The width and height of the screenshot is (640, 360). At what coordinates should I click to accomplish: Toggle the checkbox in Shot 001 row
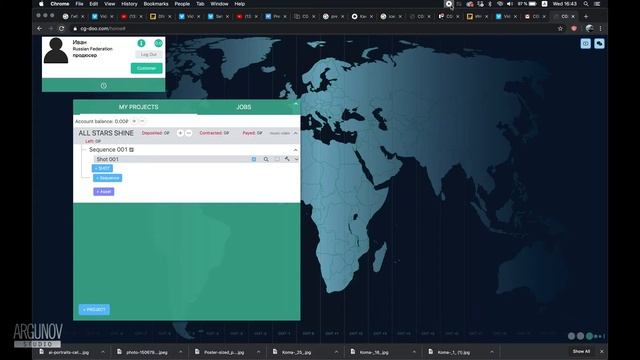pos(277,159)
